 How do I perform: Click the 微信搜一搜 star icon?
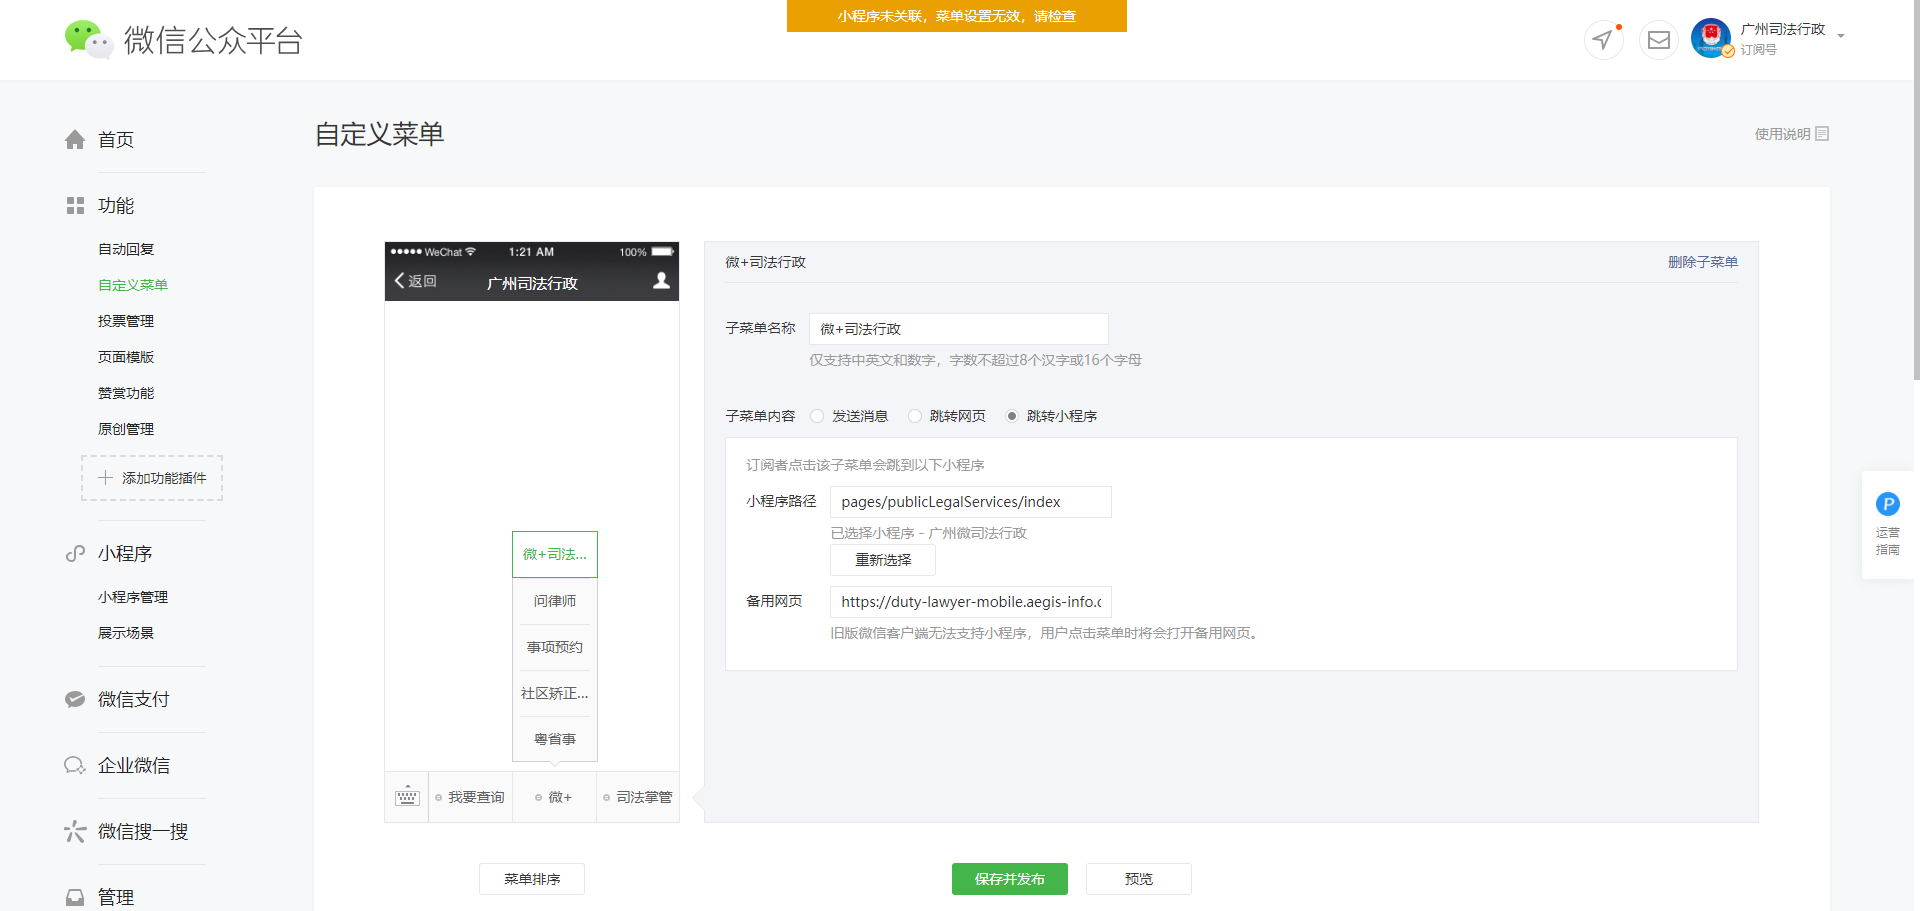click(75, 832)
